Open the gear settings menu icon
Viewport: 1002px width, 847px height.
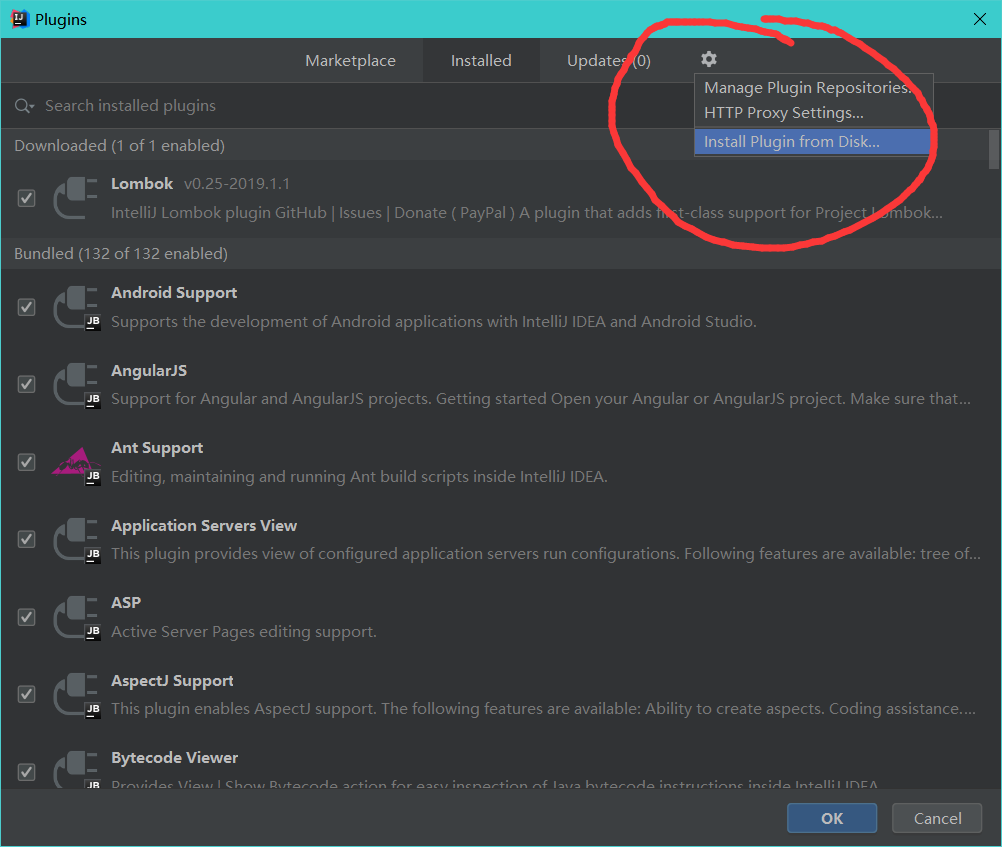point(709,59)
